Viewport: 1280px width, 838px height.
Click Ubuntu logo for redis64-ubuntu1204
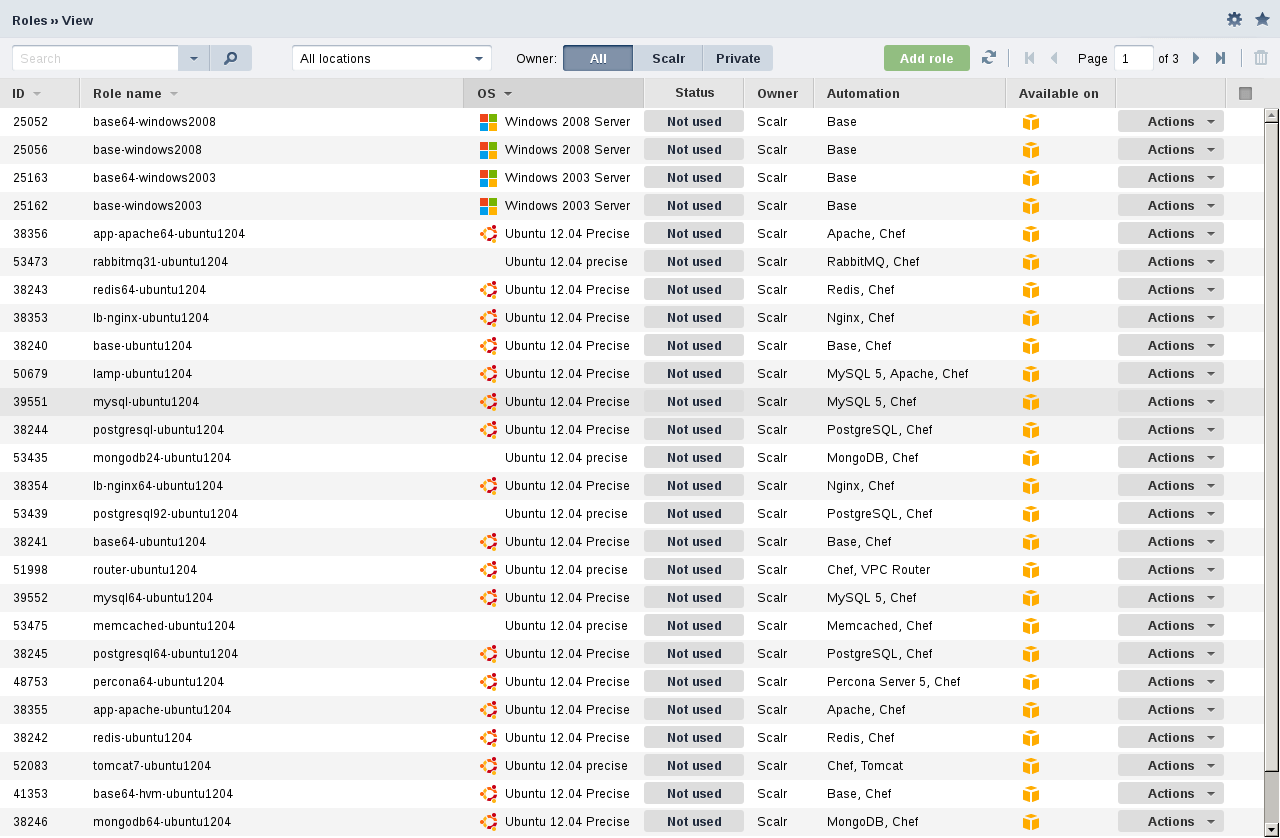tap(488, 290)
